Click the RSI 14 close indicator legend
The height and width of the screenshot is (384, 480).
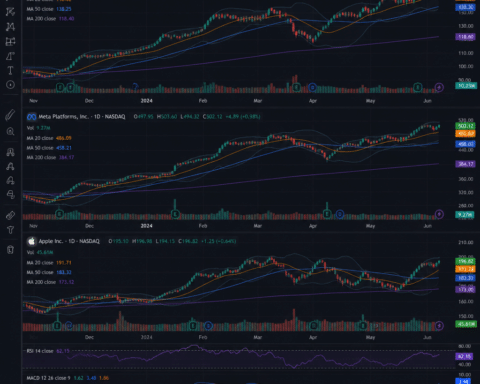[48, 351]
